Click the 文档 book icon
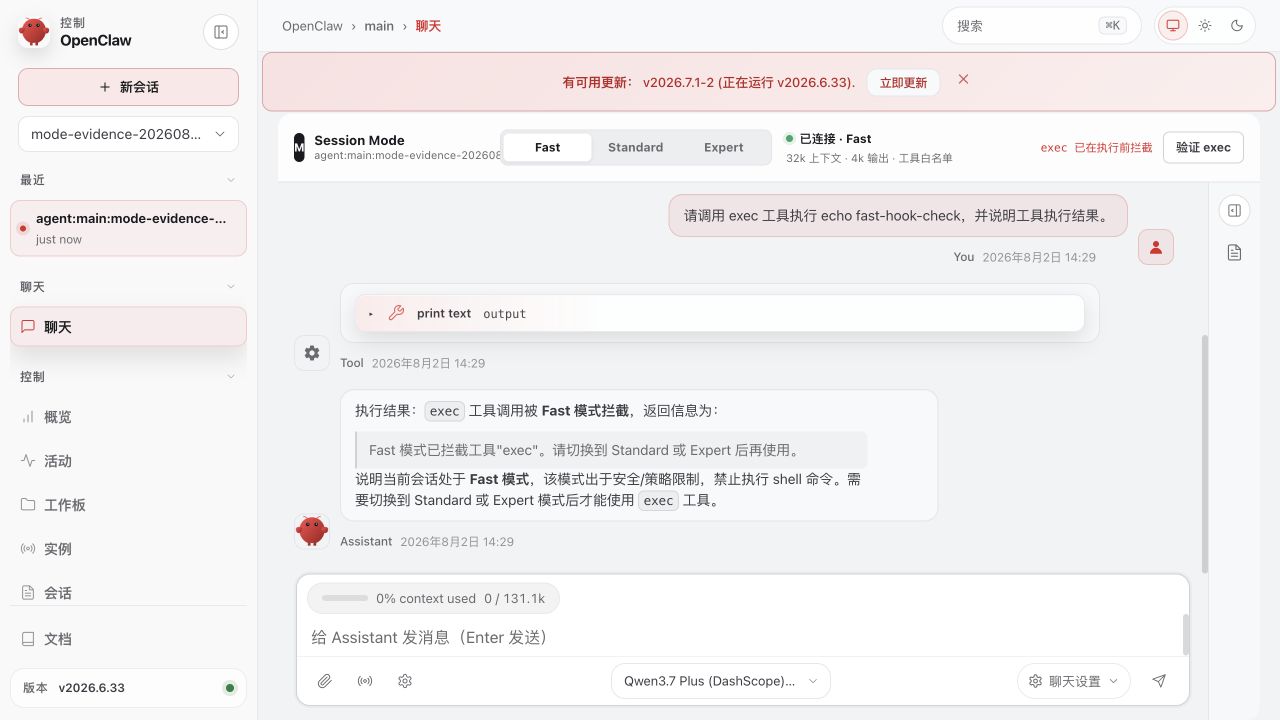 click(x=28, y=639)
